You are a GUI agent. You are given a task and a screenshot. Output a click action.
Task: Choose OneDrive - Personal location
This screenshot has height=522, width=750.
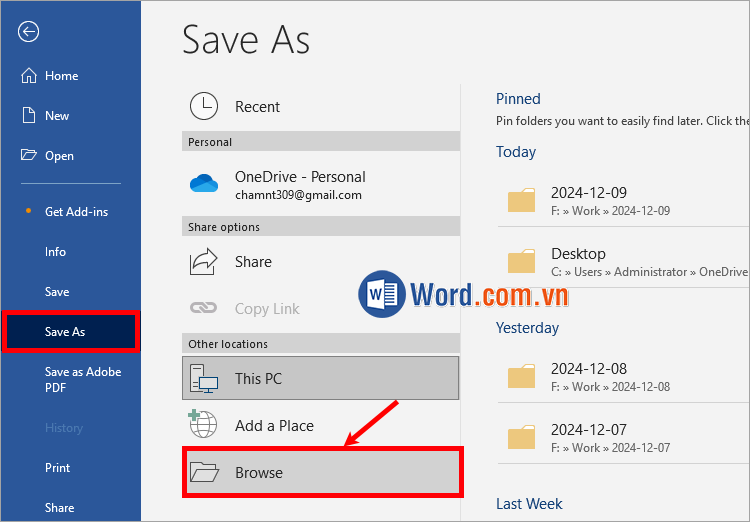[x=320, y=184]
